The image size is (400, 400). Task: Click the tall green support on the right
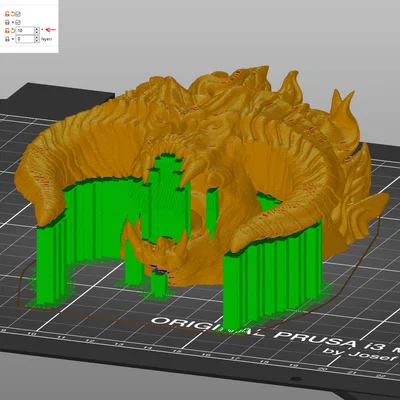click(x=272, y=280)
